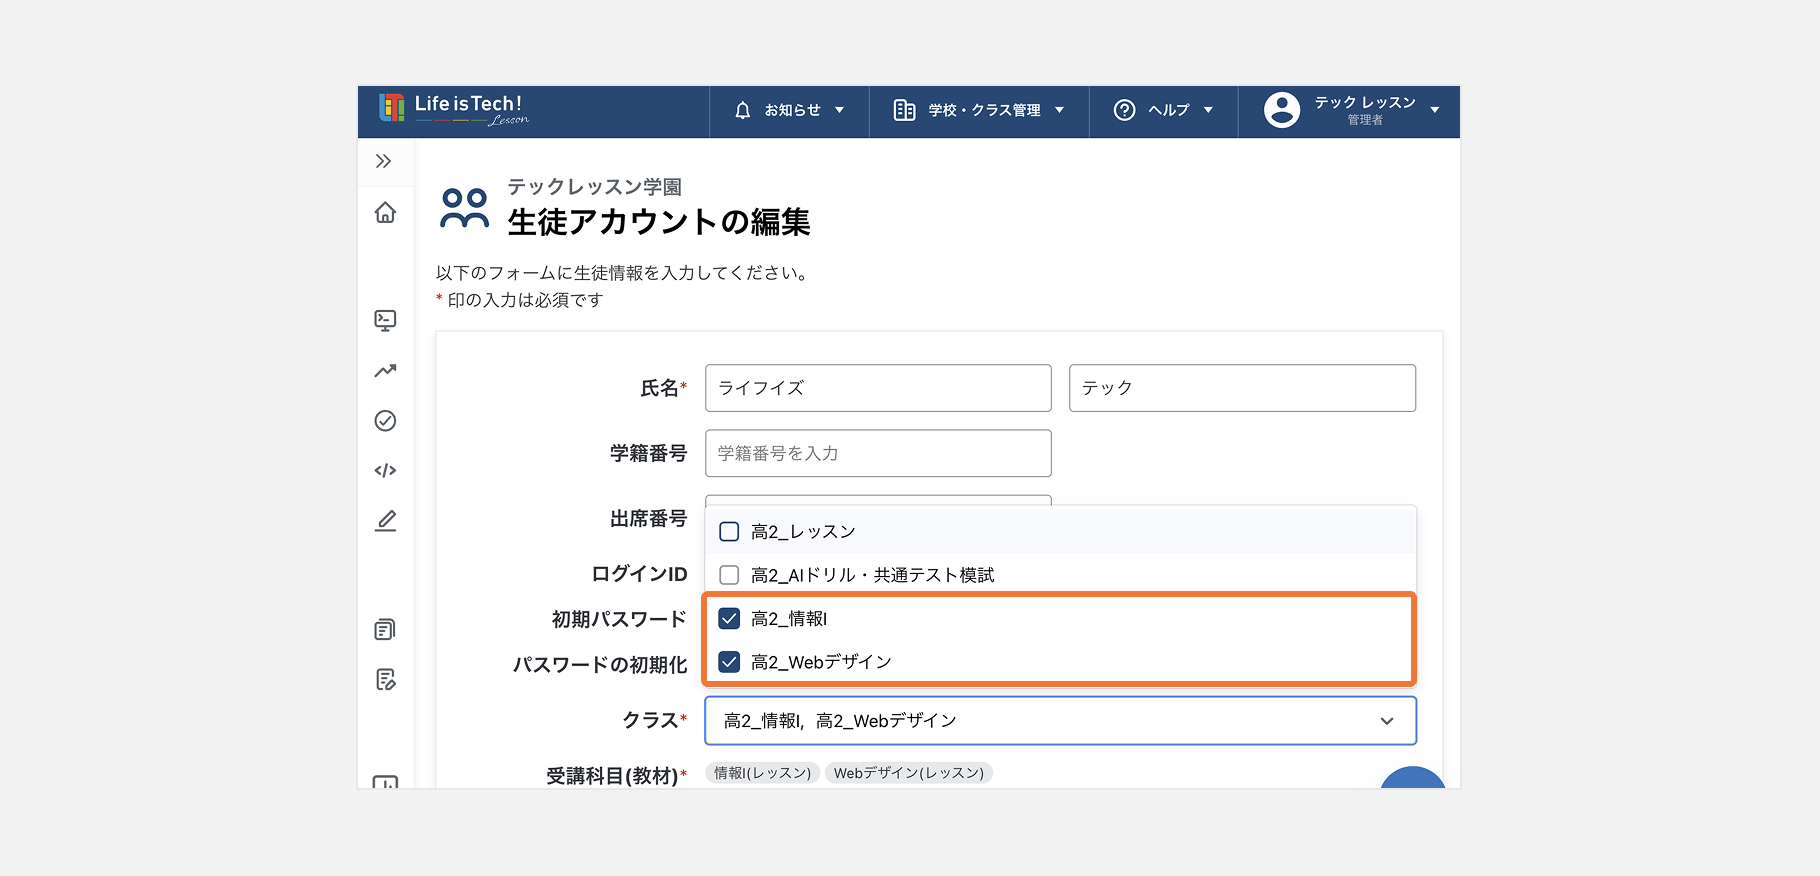Open the monitor terminal sidebar icon
1820x876 pixels.
tap(385, 320)
